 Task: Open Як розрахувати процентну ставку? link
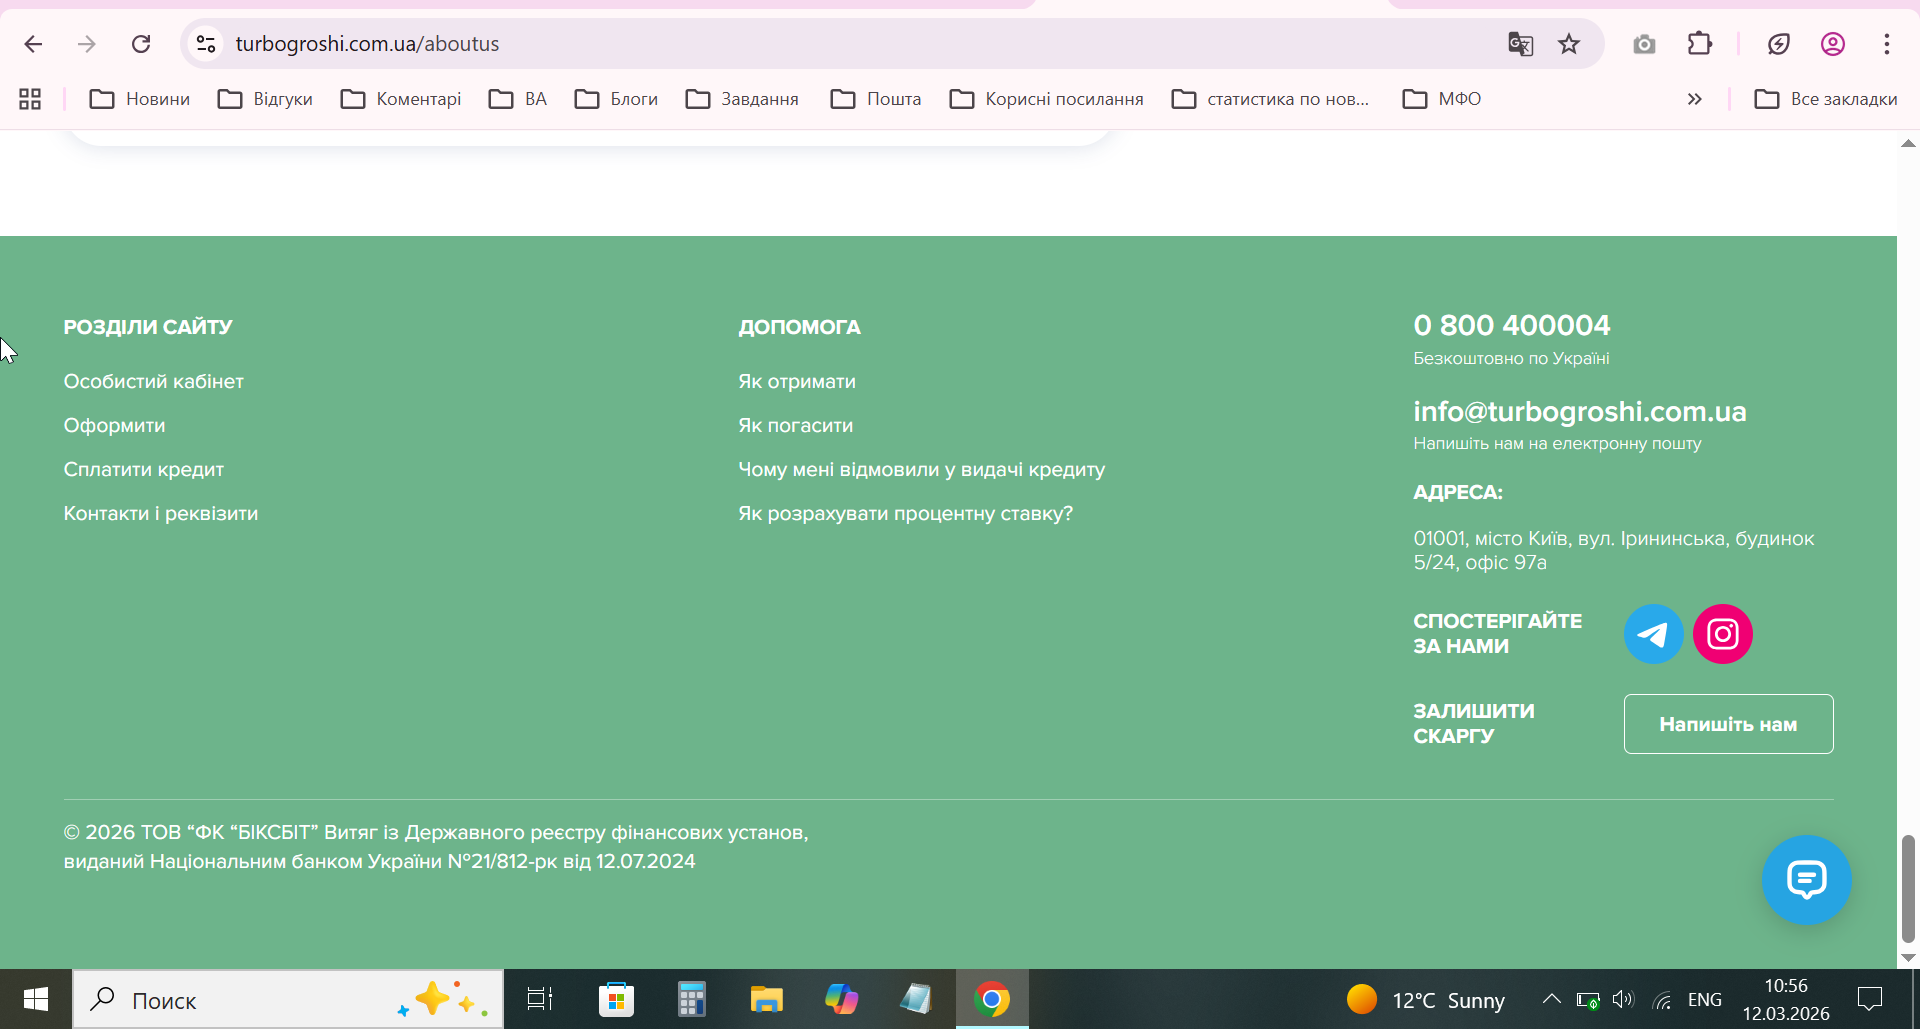[x=906, y=513]
